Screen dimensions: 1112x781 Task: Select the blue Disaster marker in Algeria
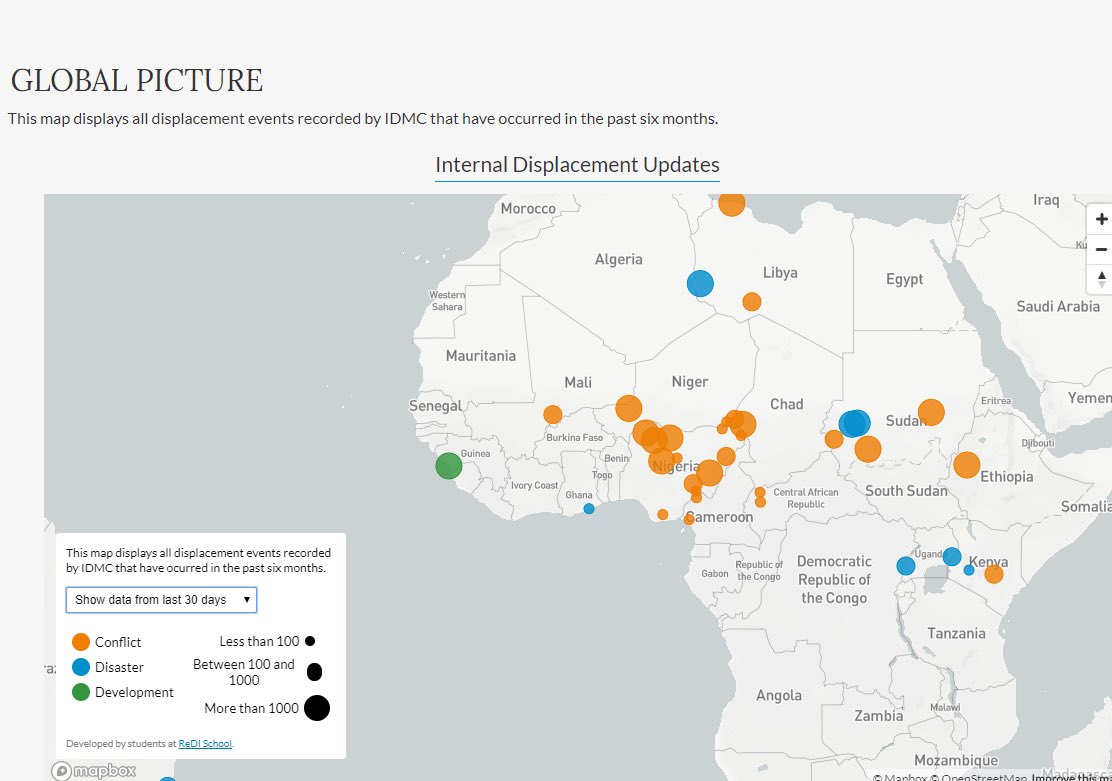700,283
